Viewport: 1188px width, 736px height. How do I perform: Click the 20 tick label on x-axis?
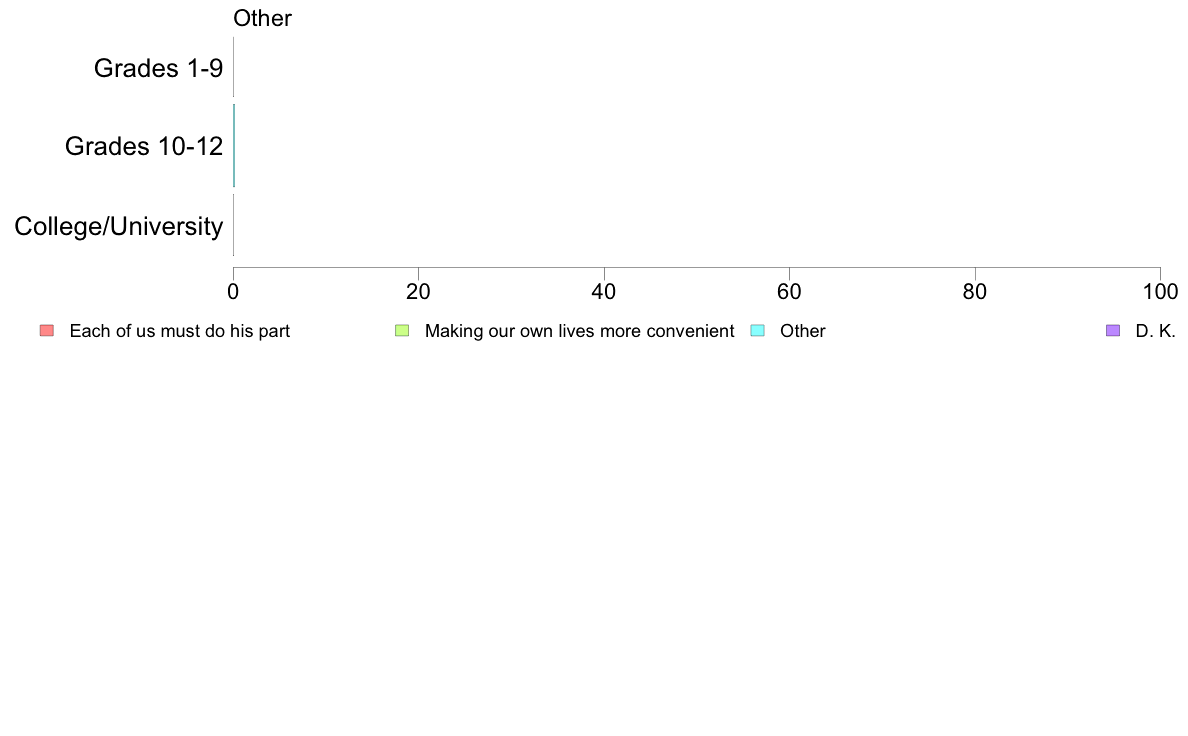[x=418, y=292]
